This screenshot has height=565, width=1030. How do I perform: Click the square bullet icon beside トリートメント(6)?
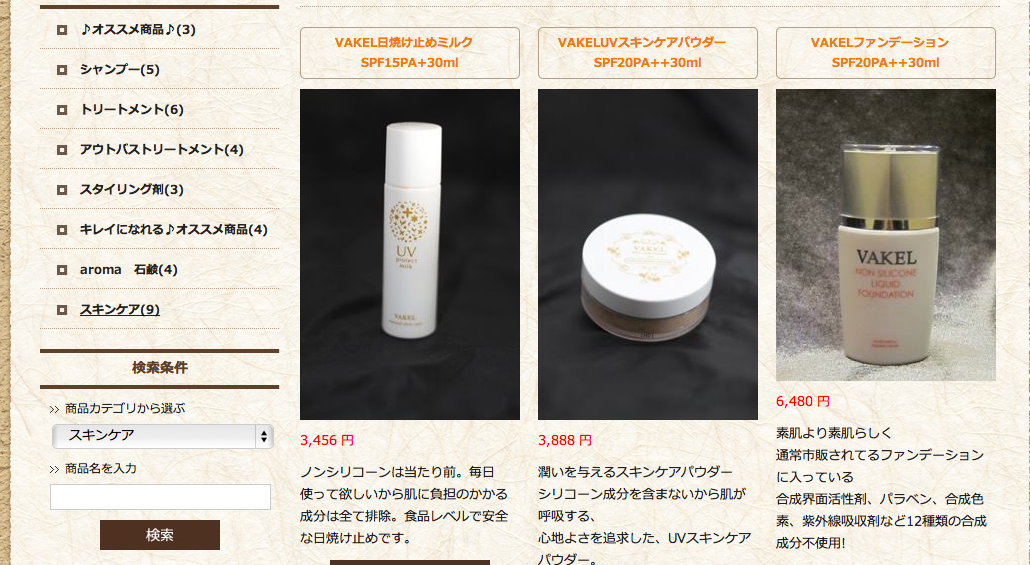[x=62, y=110]
